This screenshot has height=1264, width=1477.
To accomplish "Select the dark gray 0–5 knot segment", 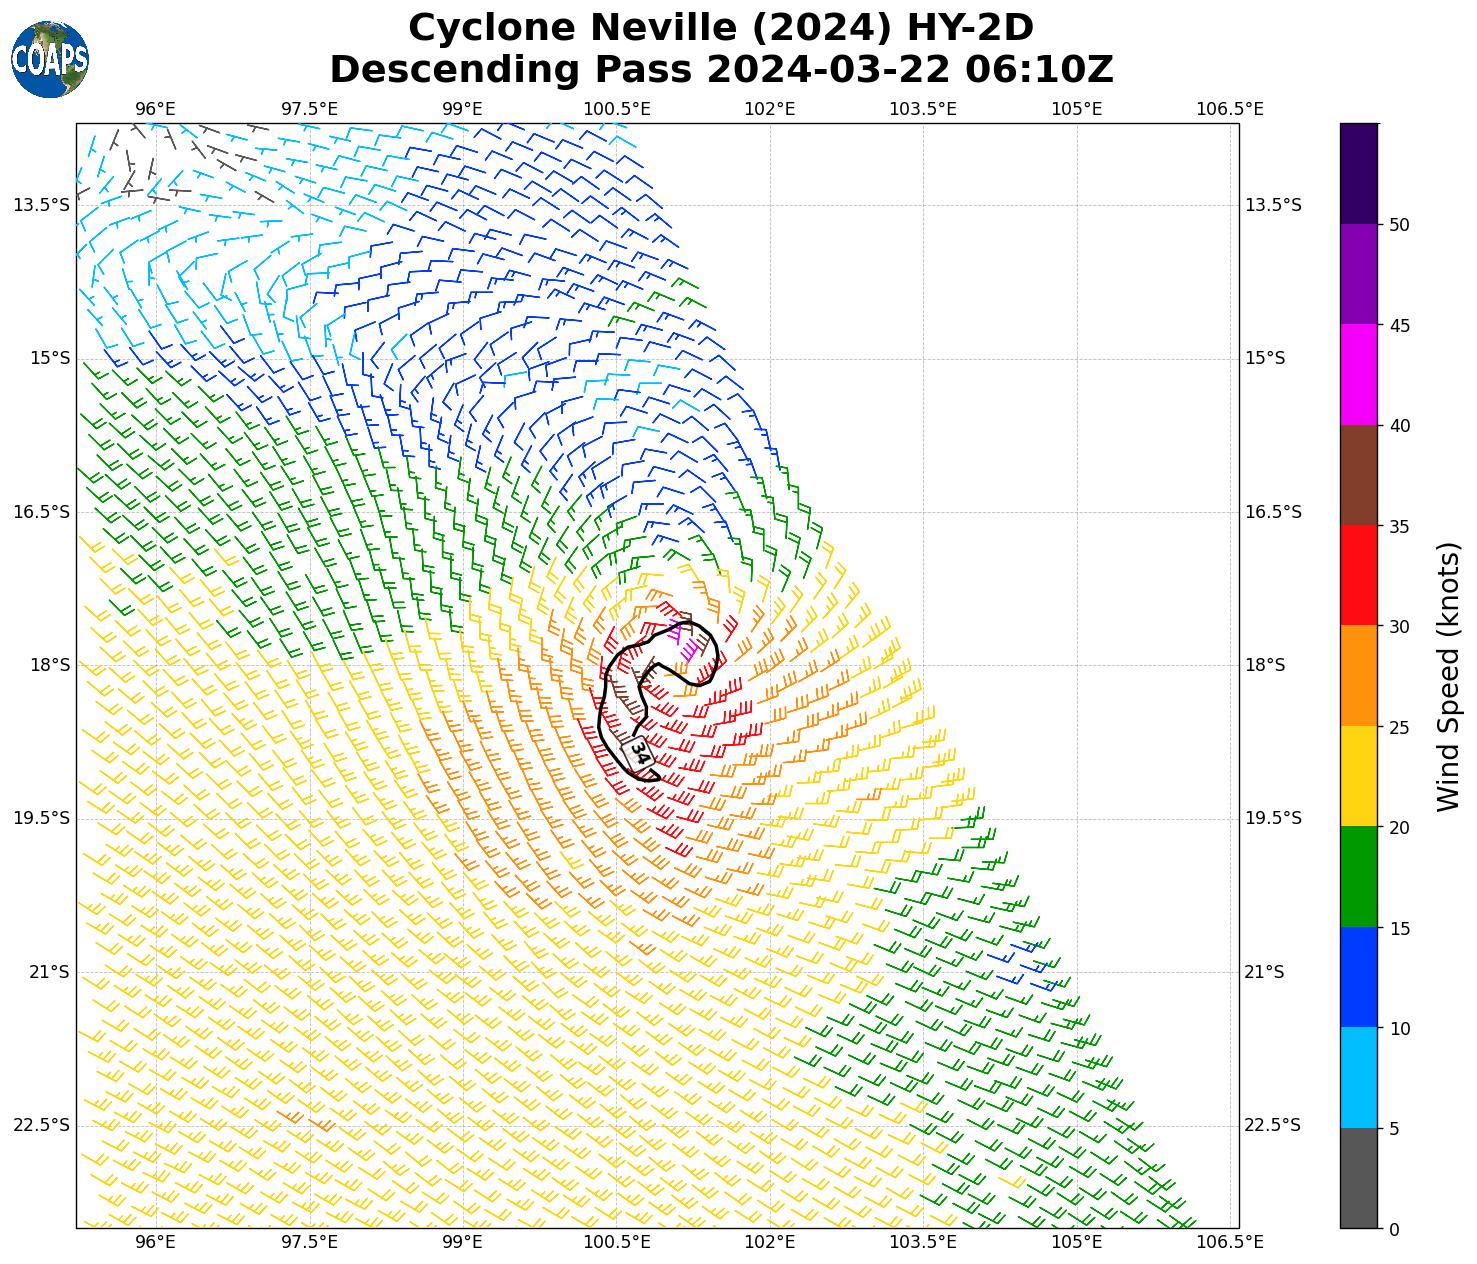I will pos(1359,1178).
